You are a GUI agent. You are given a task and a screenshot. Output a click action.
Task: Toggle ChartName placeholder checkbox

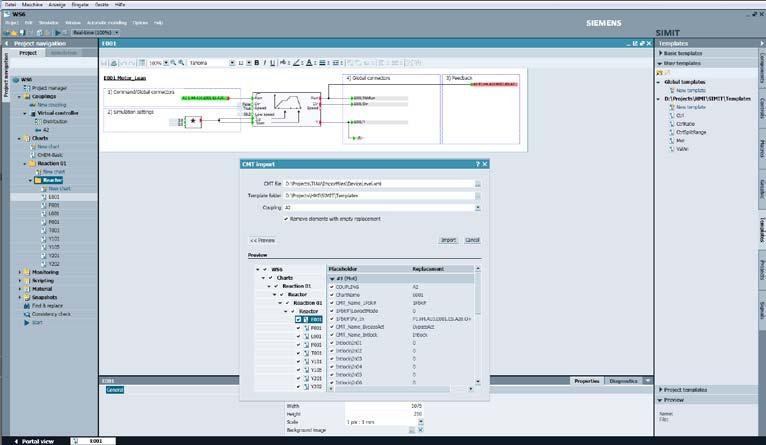[x=332, y=295]
